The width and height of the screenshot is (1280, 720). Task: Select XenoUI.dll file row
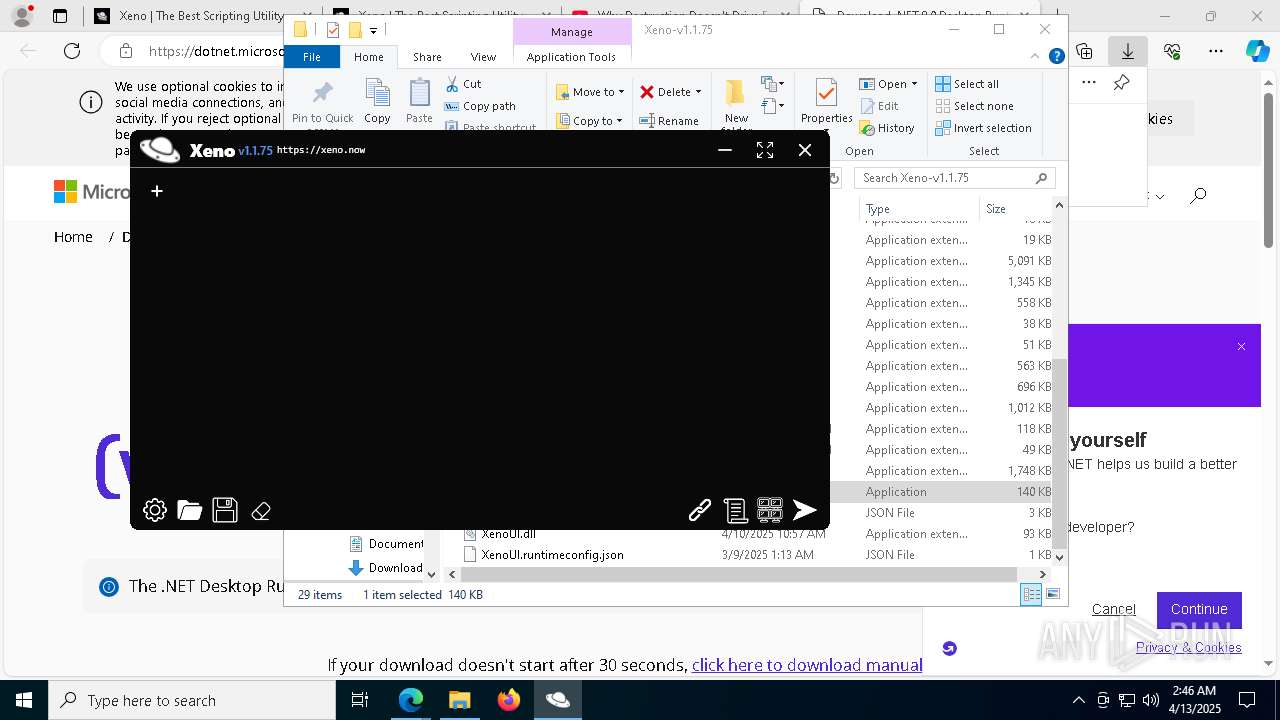(508, 534)
